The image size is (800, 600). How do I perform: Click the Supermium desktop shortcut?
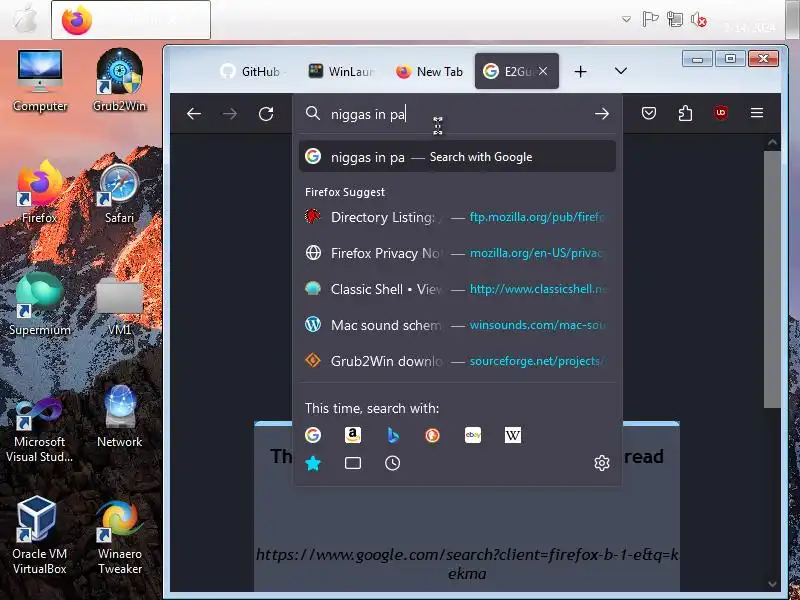click(x=40, y=304)
